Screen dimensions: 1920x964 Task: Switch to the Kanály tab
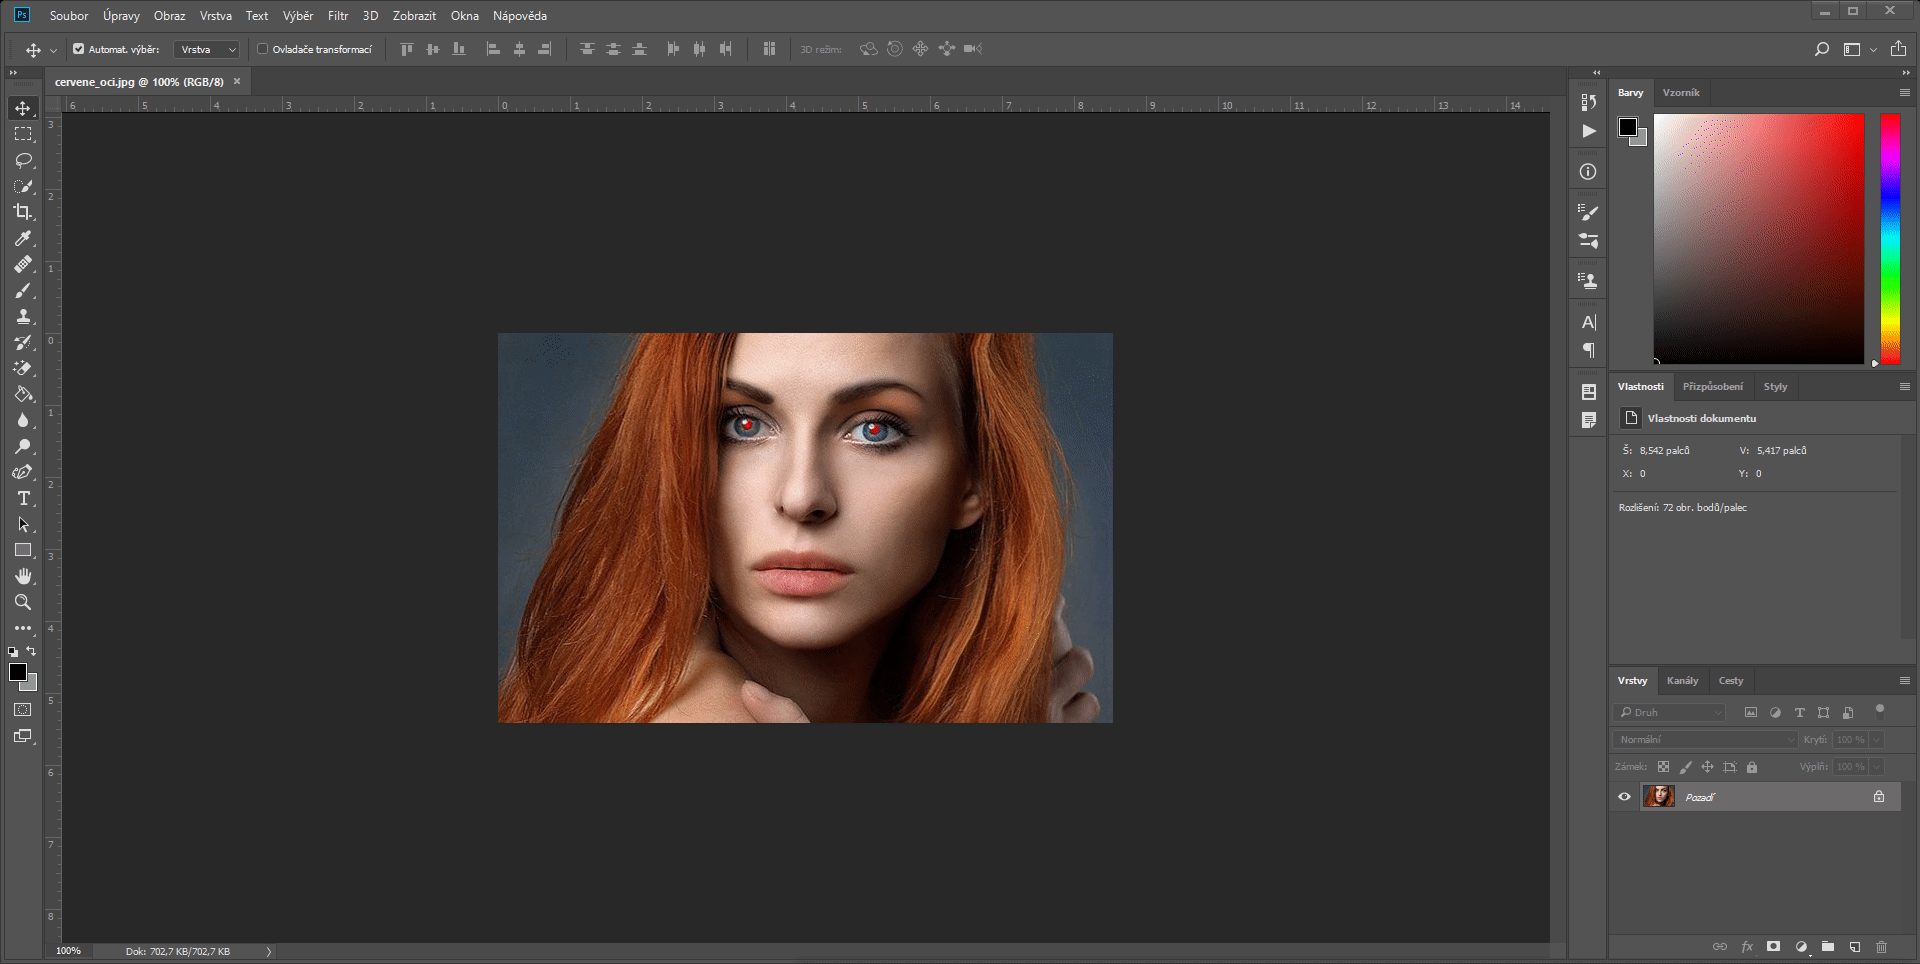coord(1683,680)
